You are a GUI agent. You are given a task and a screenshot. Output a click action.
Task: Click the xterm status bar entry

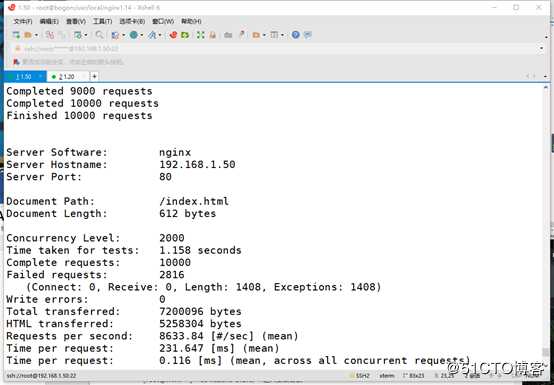(x=387, y=376)
